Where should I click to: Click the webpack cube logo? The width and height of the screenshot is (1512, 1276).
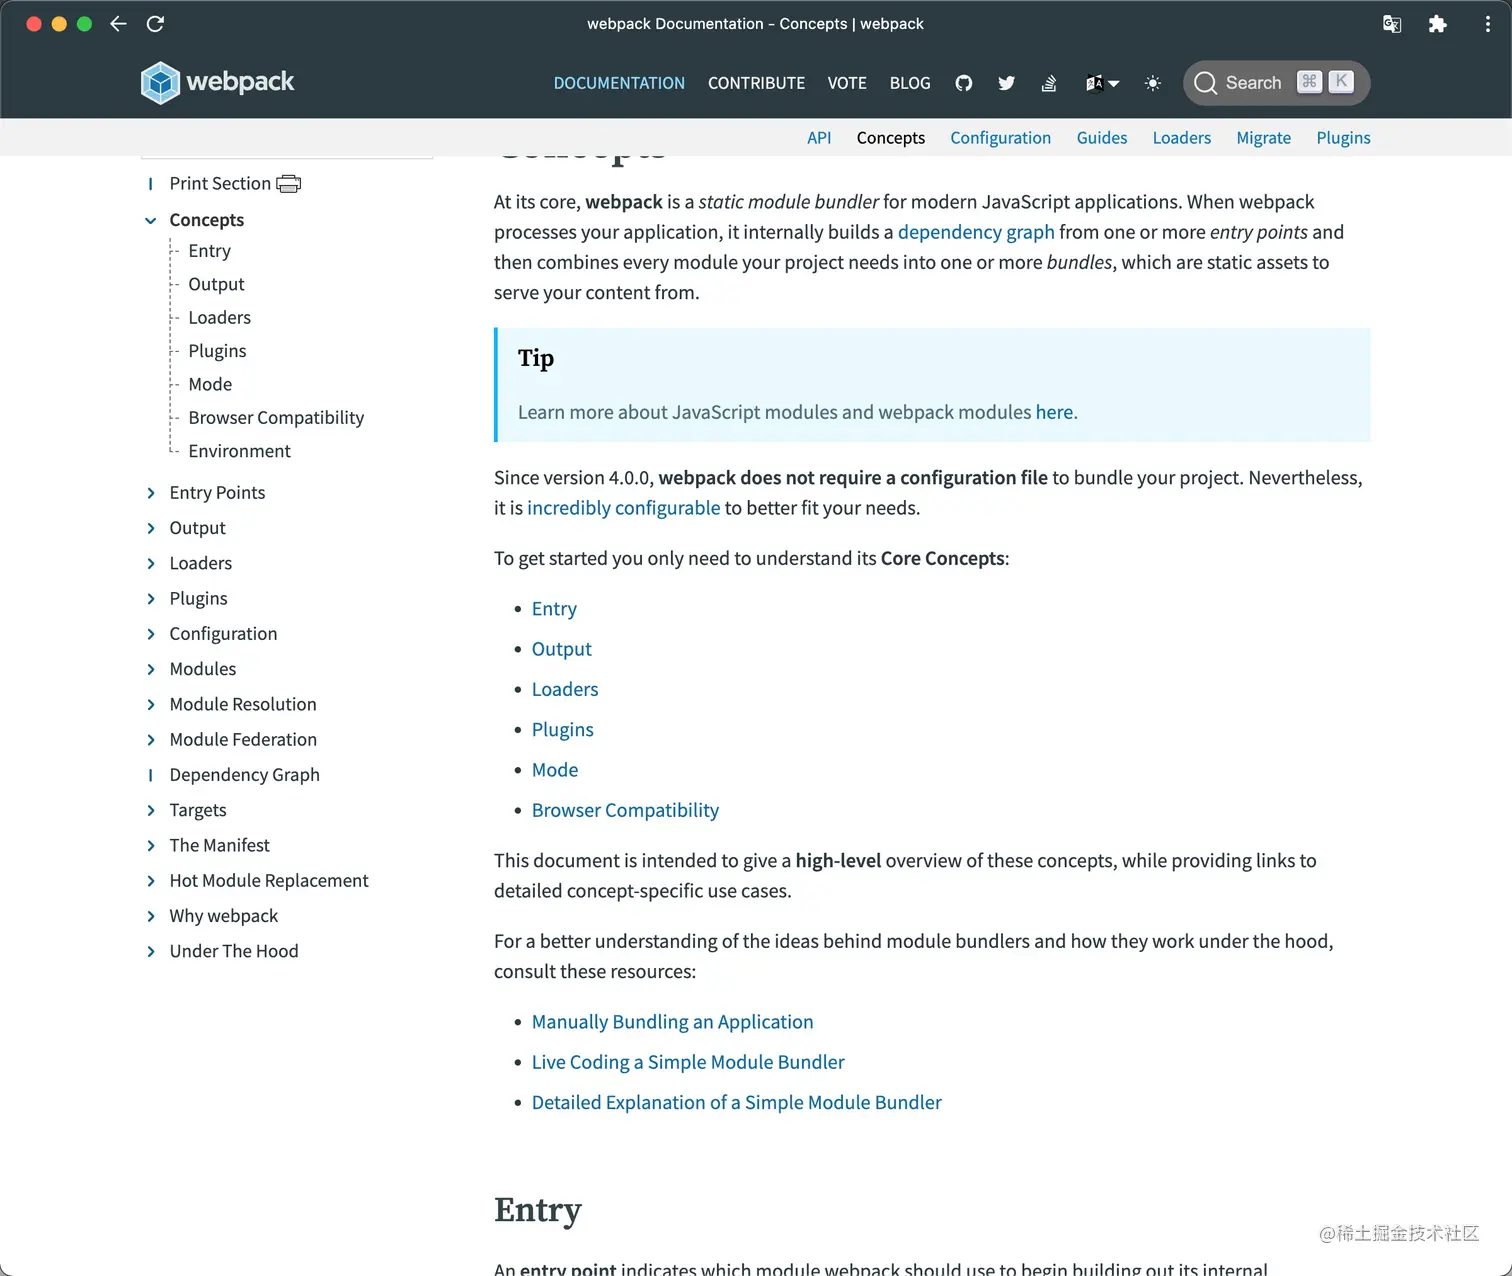point(160,83)
